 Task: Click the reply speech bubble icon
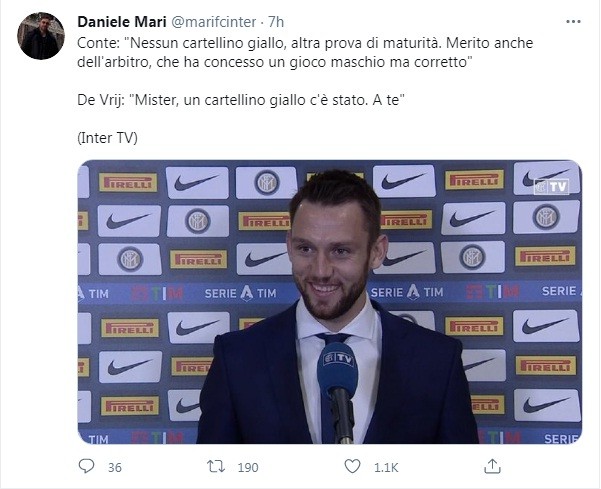tap(87, 466)
